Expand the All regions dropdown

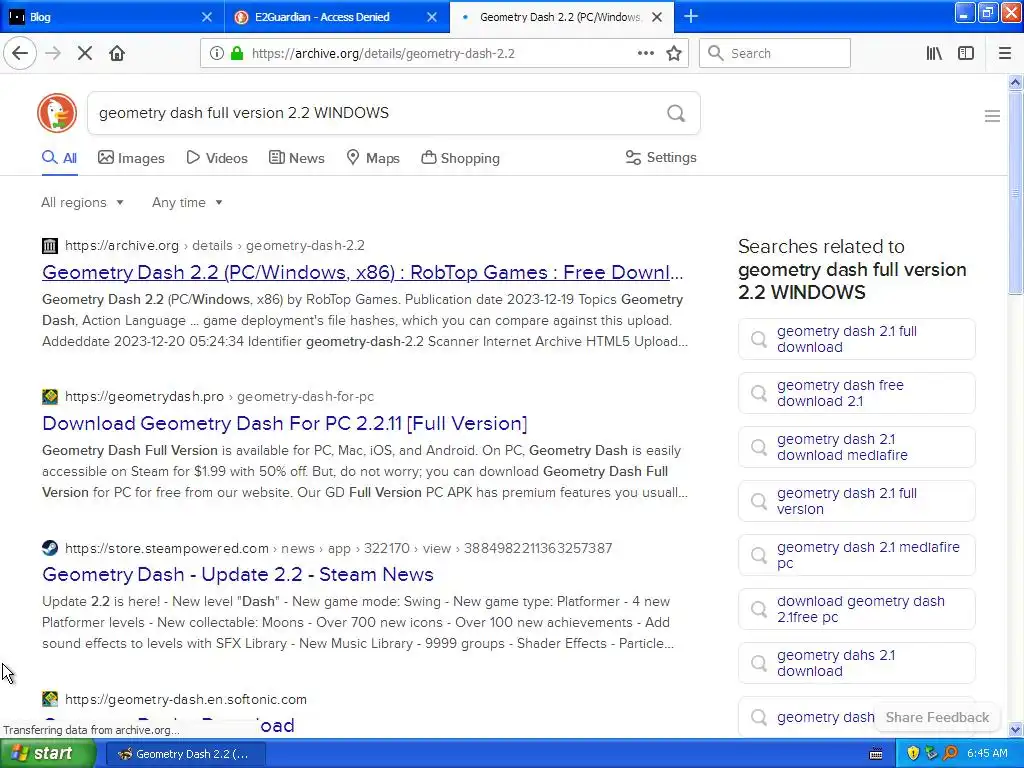(x=82, y=202)
